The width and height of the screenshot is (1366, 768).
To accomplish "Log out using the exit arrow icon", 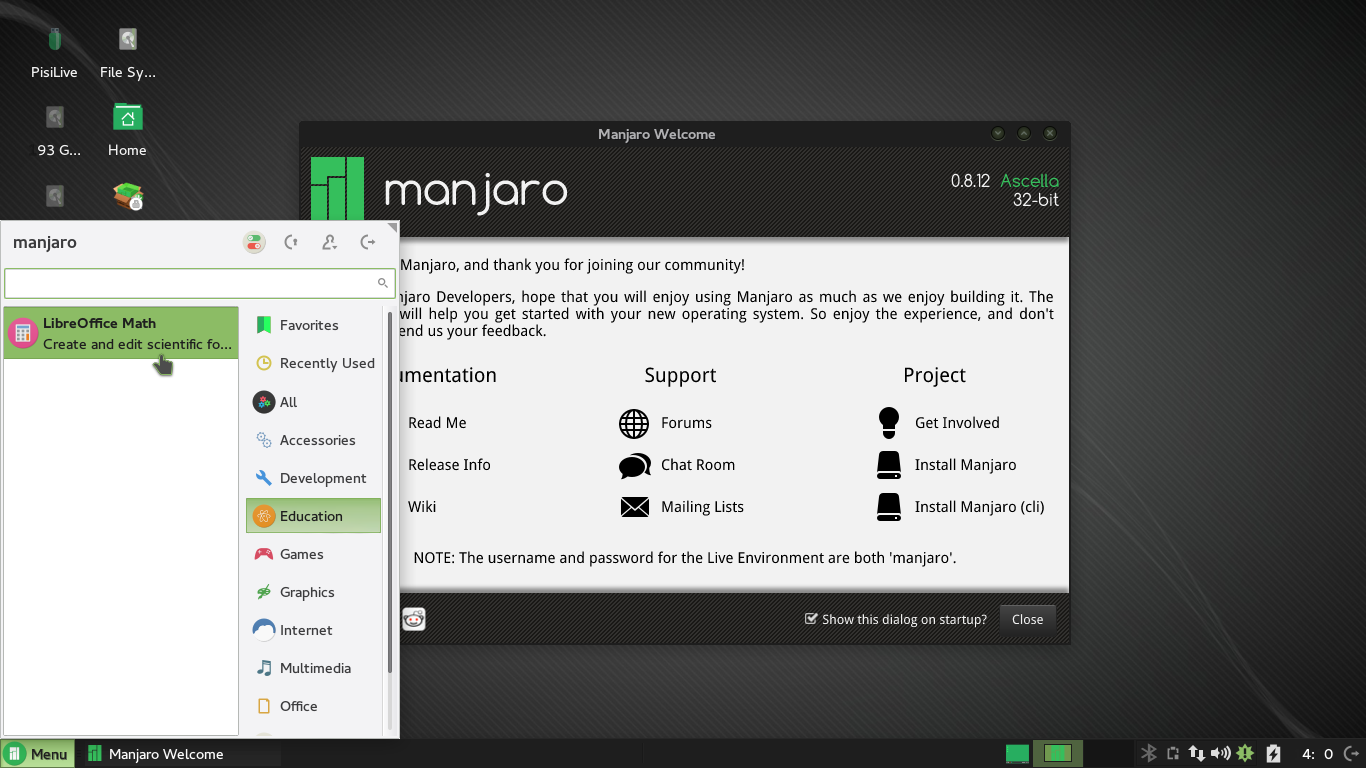I will (x=367, y=242).
